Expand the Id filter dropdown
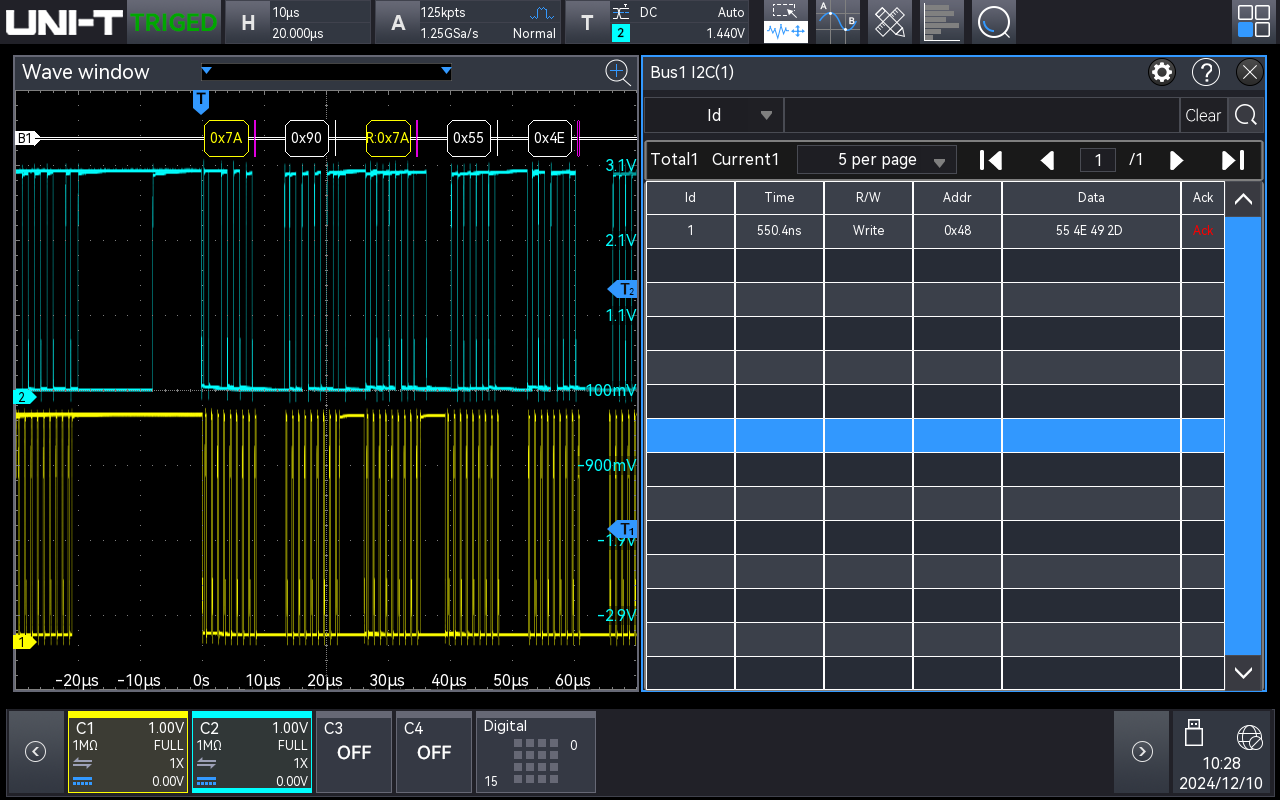The width and height of the screenshot is (1280, 800). [x=766, y=115]
